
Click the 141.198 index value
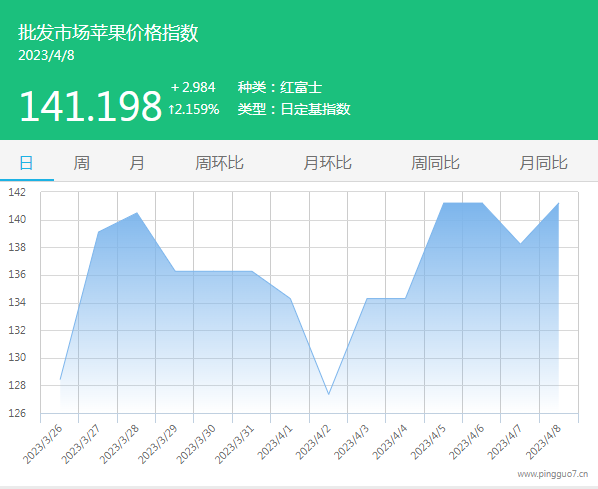tap(91, 106)
